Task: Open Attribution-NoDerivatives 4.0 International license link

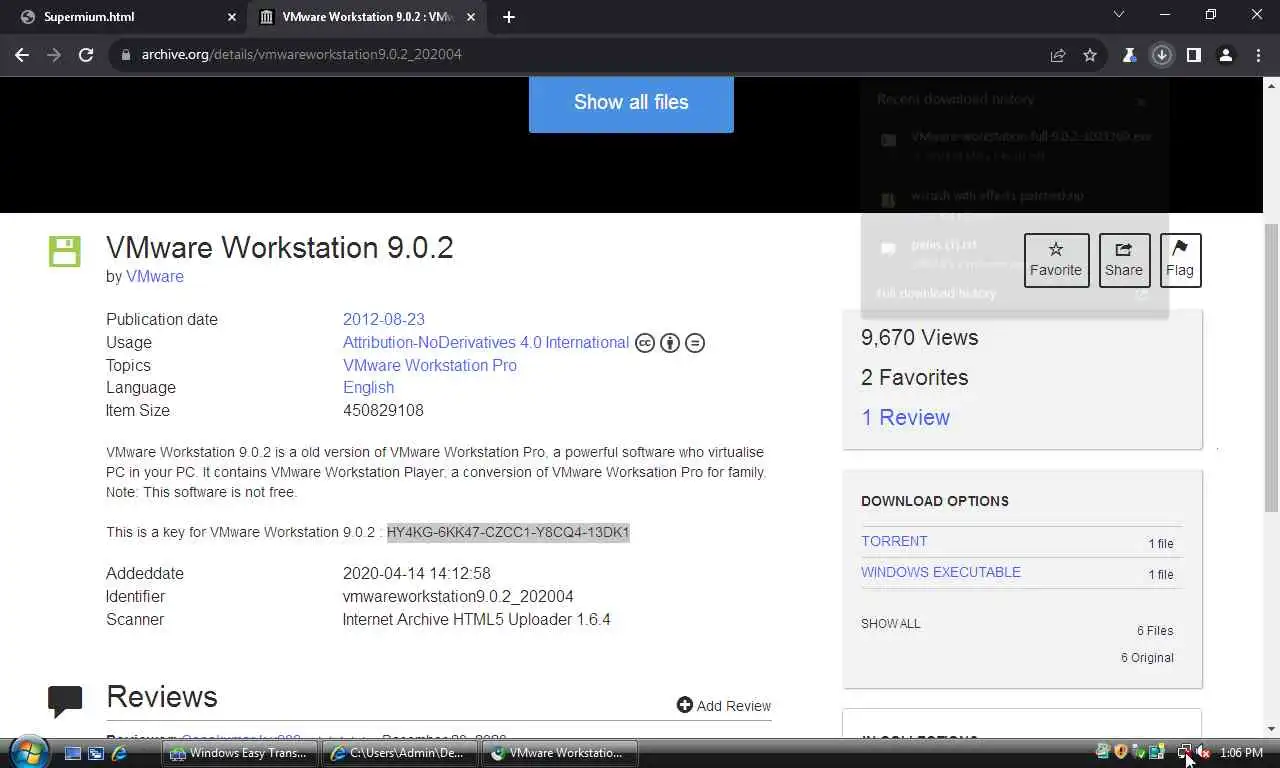Action: pyautogui.click(x=486, y=342)
